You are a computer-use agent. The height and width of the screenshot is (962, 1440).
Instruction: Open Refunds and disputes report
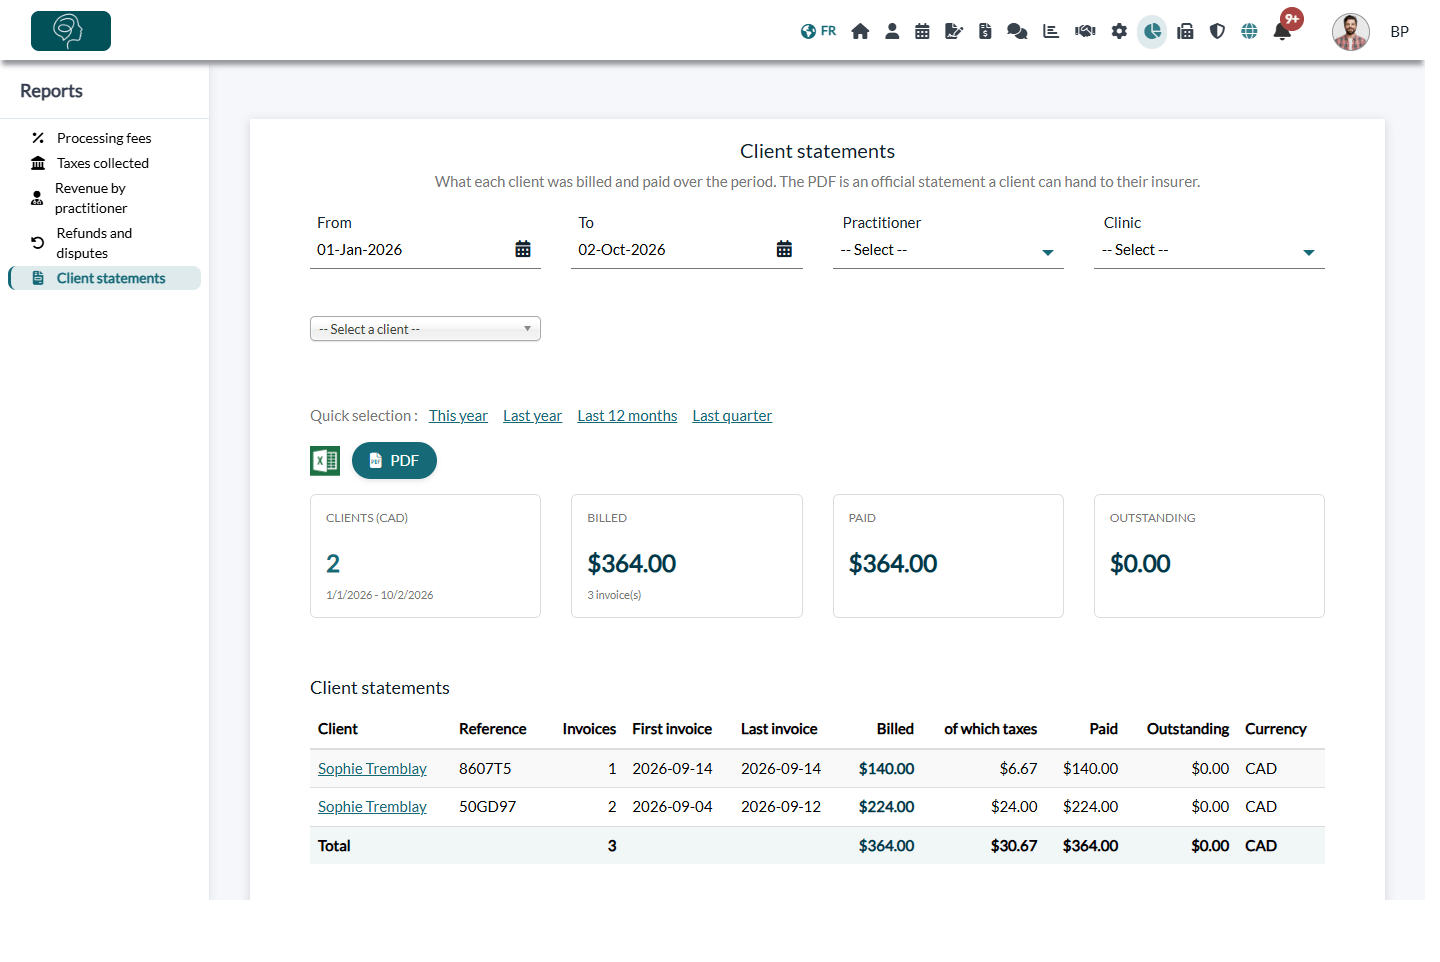click(94, 243)
